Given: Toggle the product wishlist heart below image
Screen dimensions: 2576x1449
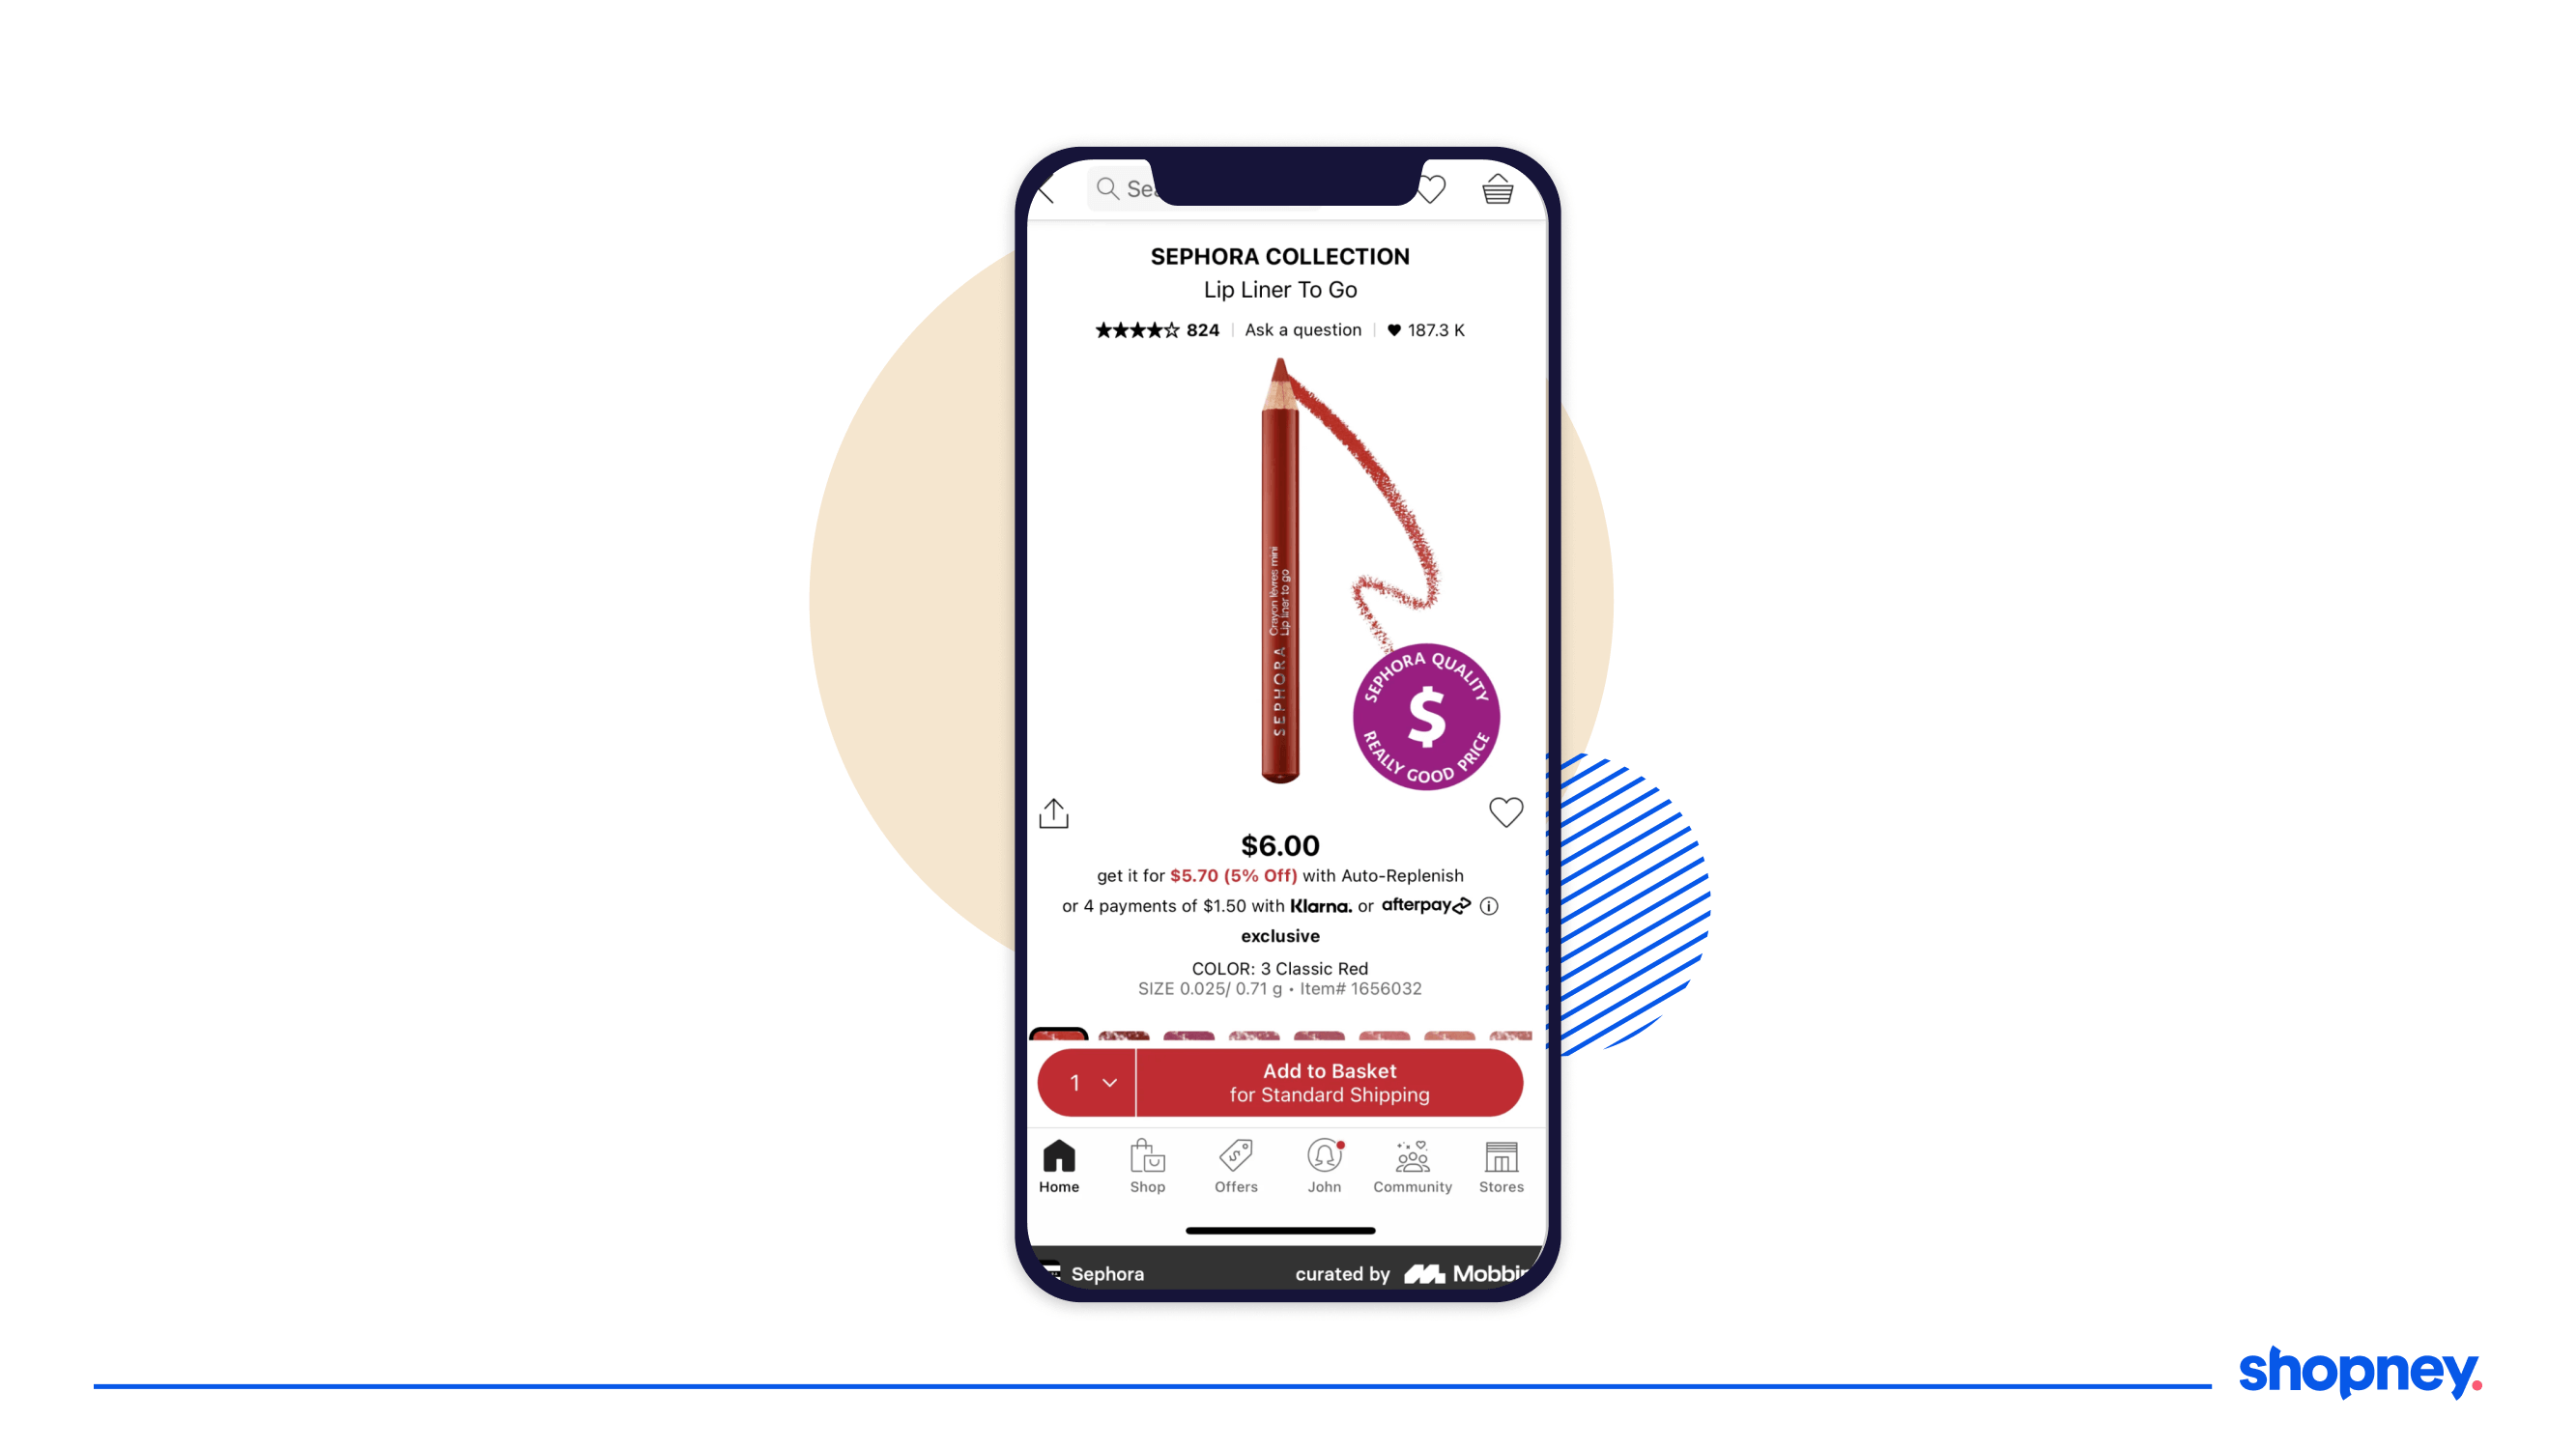Looking at the screenshot, I should (1505, 812).
